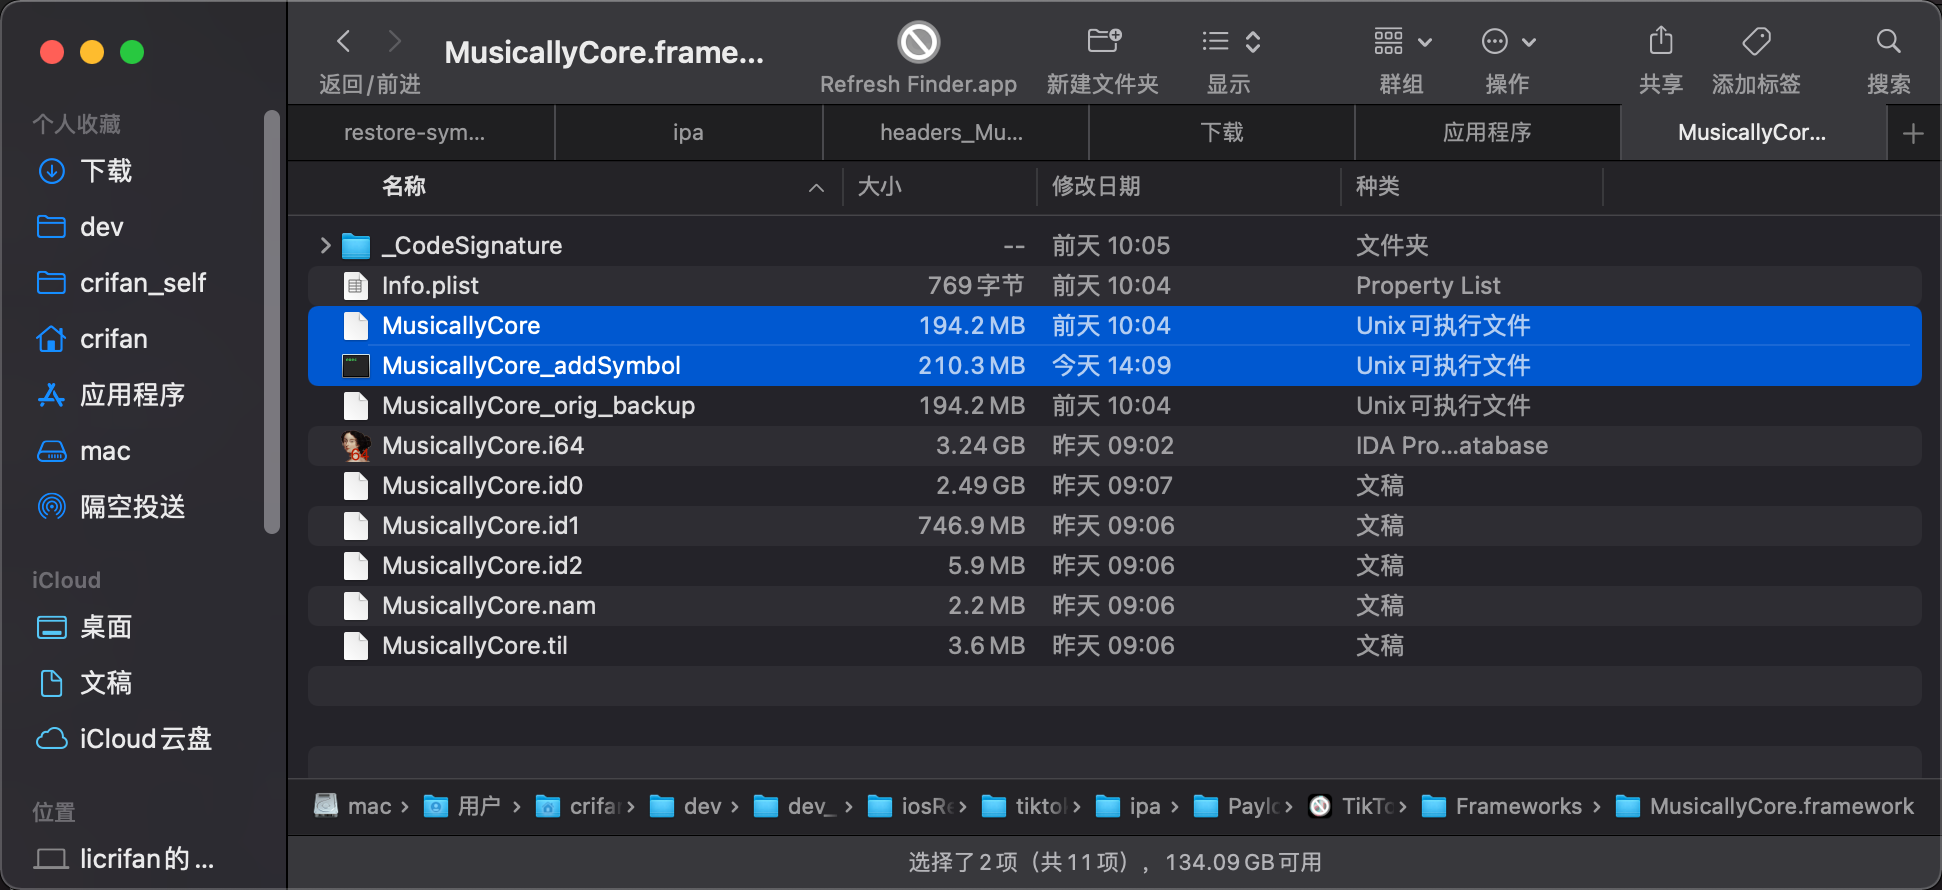Sort by the Size (大小) column header
This screenshot has width=1942, height=890.
(x=880, y=187)
